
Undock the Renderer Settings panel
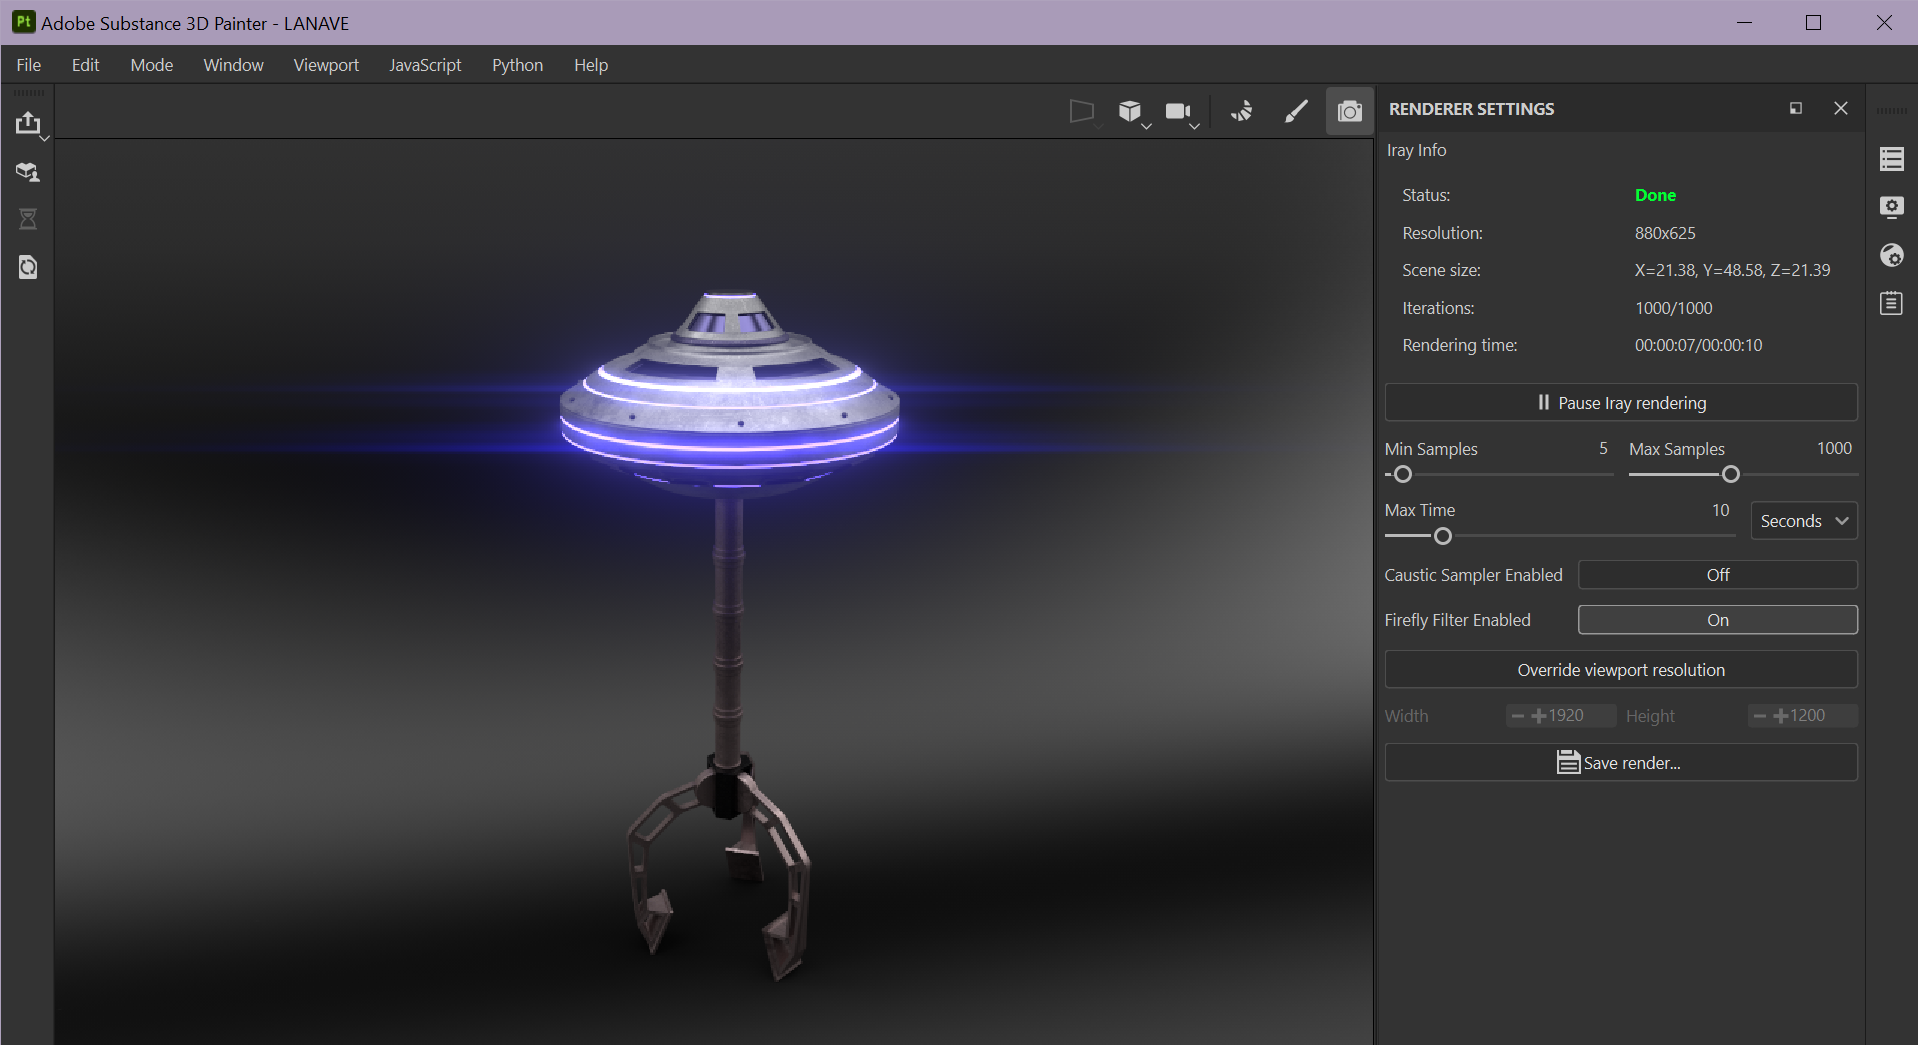click(x=1796, y=108)
